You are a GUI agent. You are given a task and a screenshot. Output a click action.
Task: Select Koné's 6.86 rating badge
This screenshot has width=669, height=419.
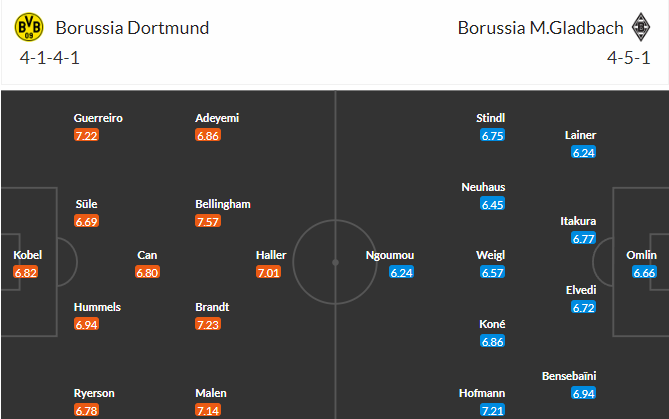click(492, 341)
